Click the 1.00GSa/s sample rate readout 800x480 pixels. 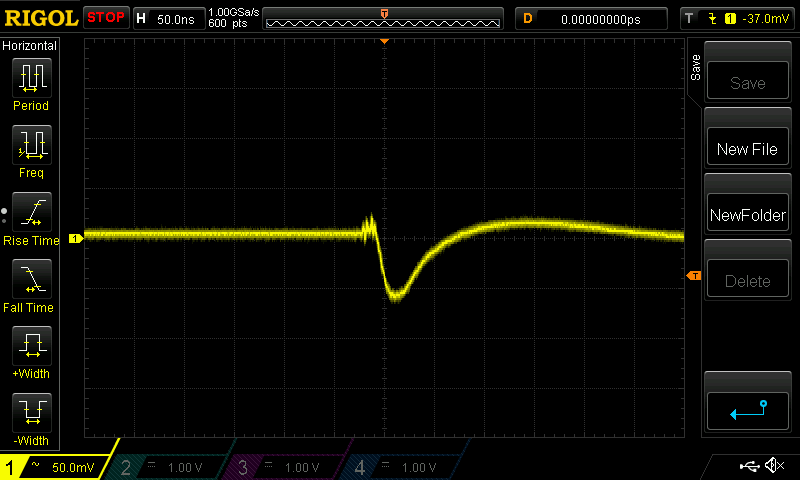point(234,12)
